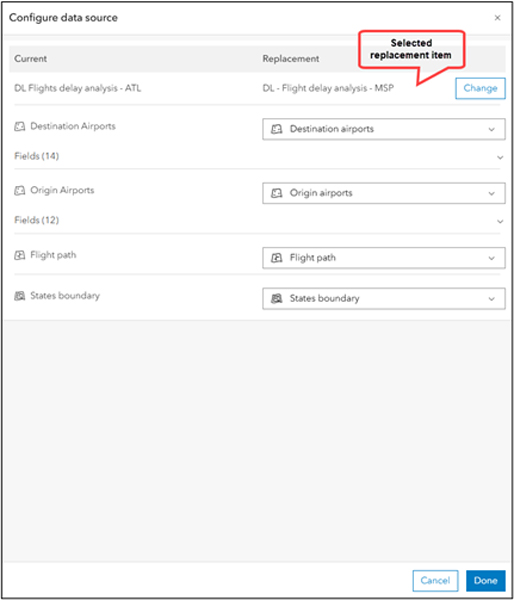Open the Origin airports replacement dropdown
514x600 pixels.
pyautogui.click(x=383, y=193)
